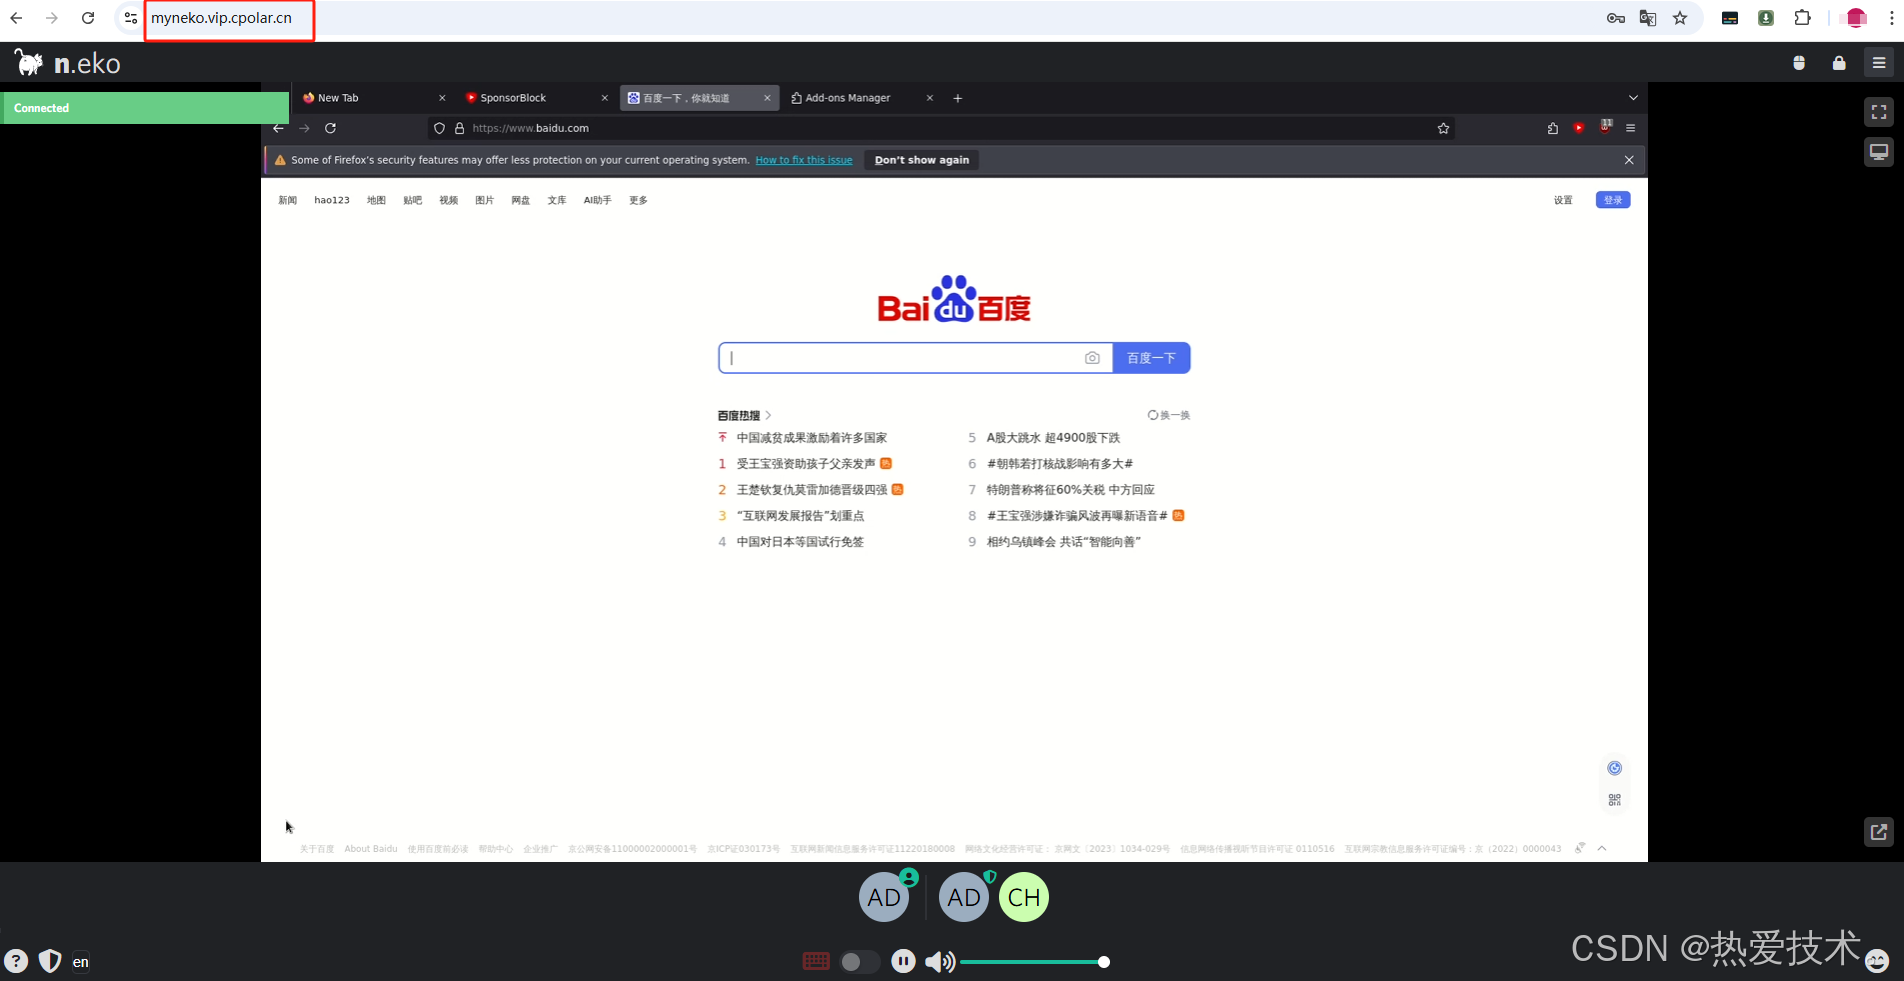Click the Chrome translate page icon
The width and height of the screenshot is (1904, 981).
1648,18
